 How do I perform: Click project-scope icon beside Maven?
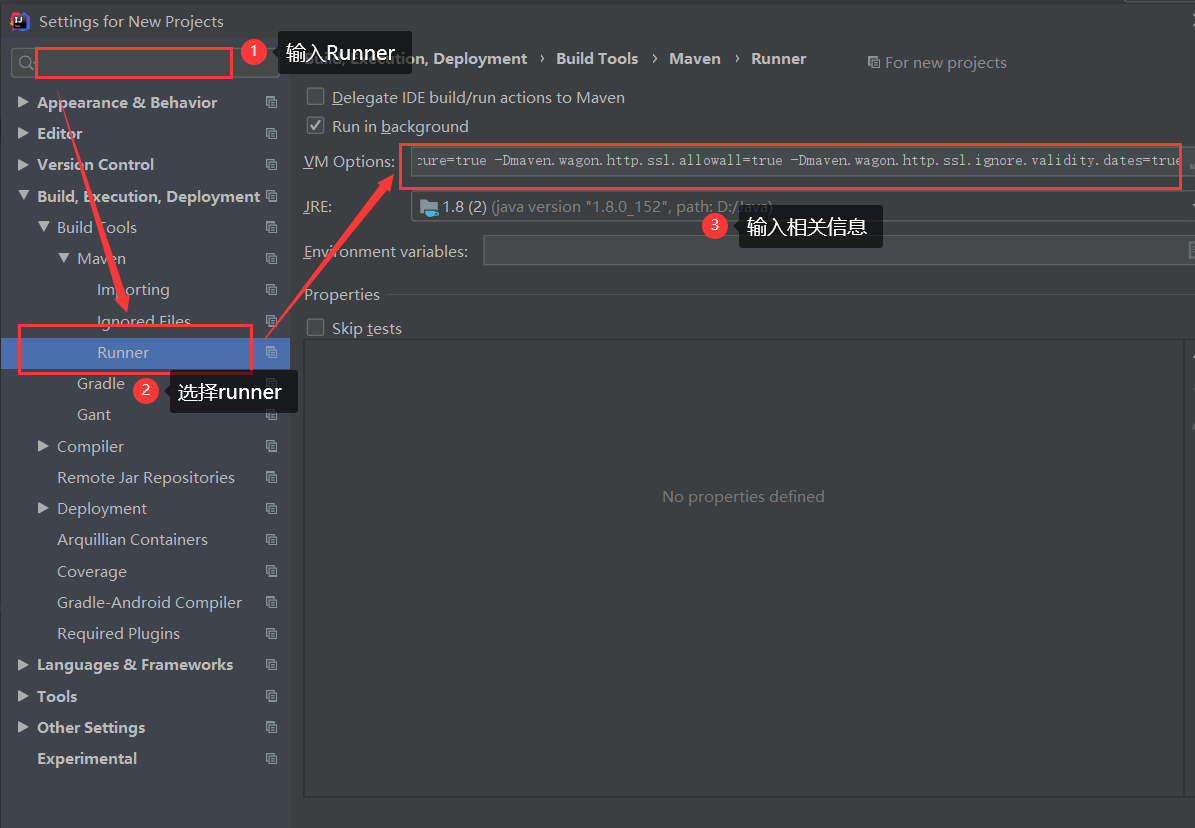[x=271, y=258]
